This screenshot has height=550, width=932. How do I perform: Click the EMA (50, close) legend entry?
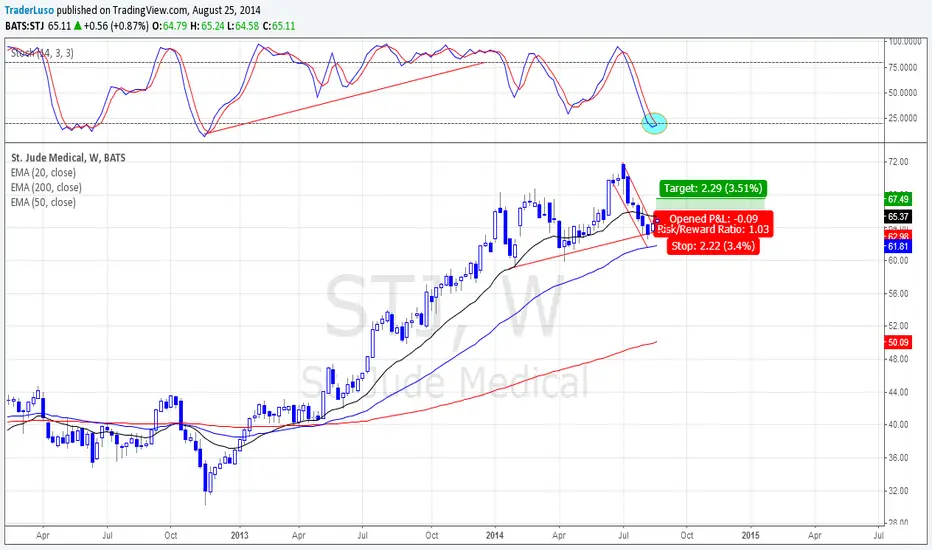(x=43, y=202)
